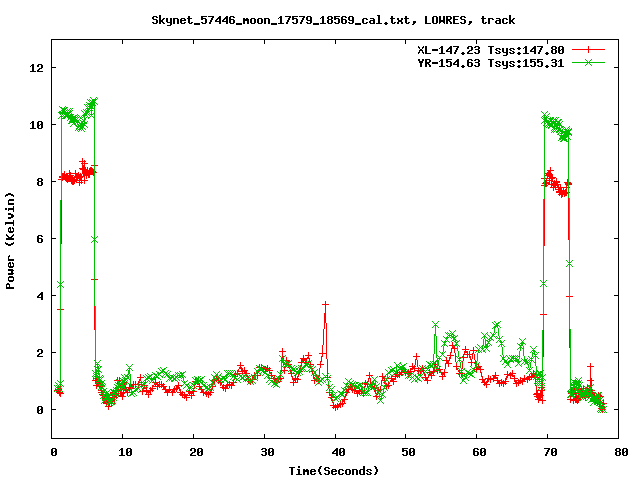
Task: Click the red spike peak near 38 seconds
Action: [325, 304]
